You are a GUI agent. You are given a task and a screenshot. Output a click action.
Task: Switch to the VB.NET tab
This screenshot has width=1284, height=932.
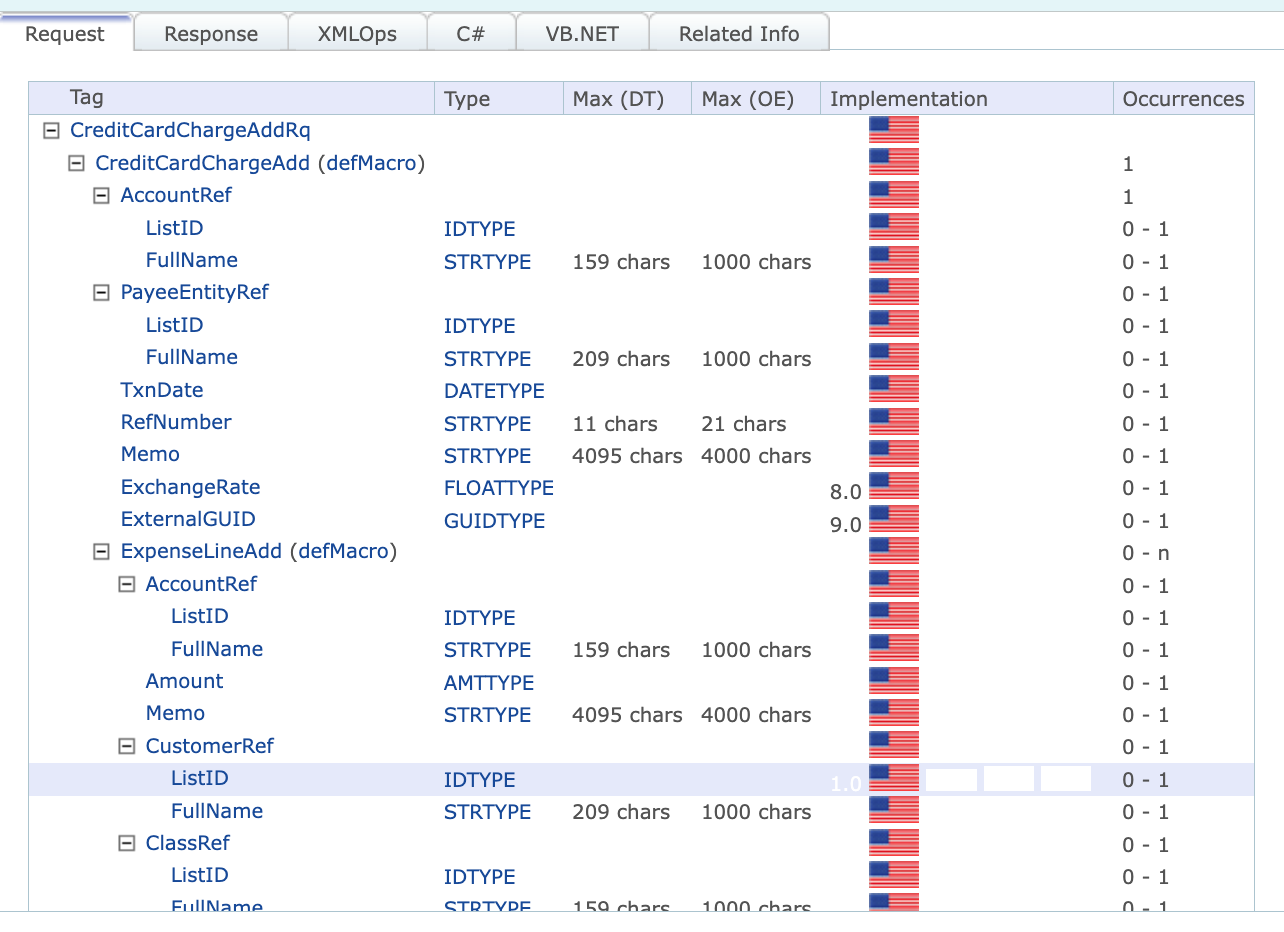pos(582,34)
